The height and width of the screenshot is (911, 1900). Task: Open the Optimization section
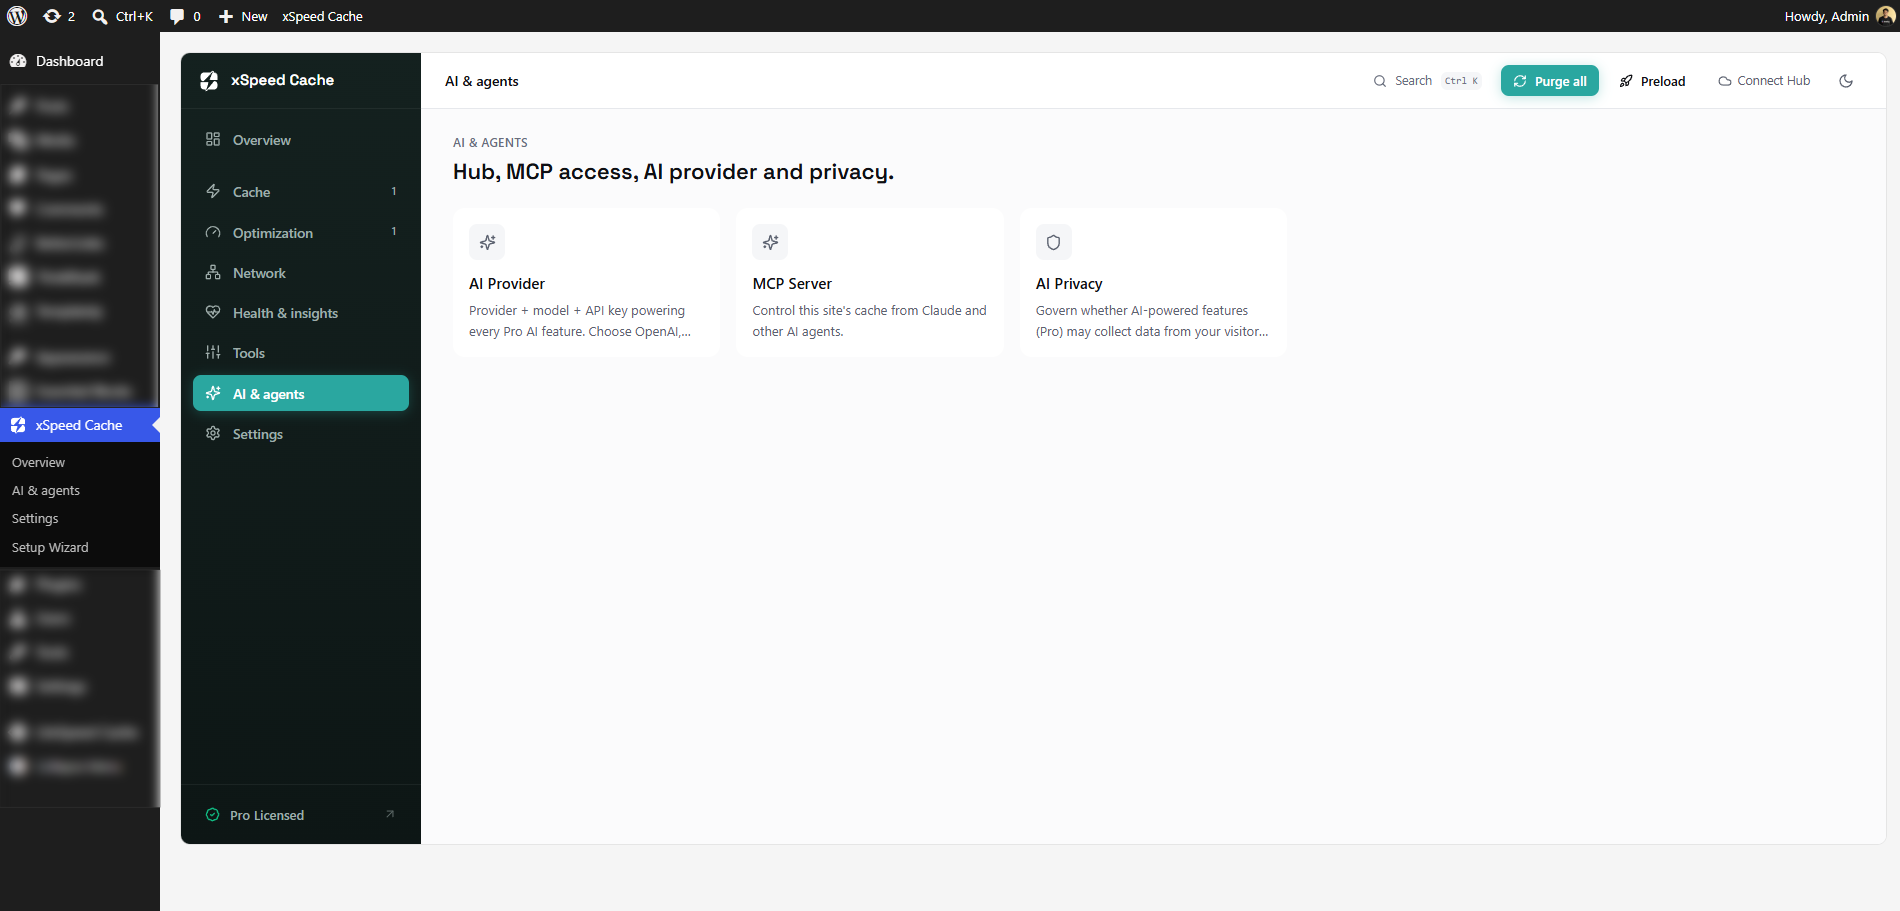click(301, 233)
